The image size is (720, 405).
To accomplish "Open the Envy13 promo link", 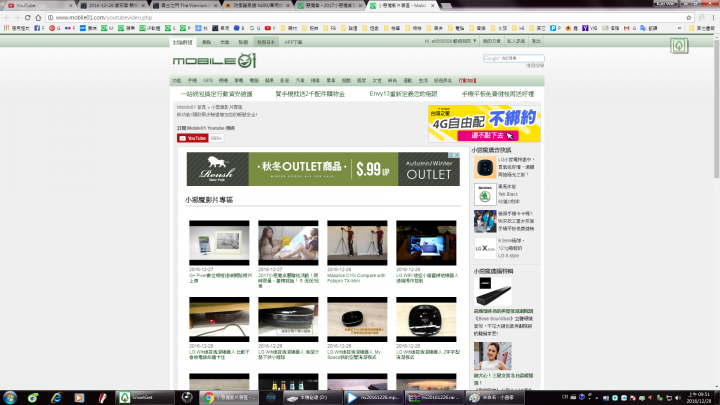I will click(403, 94).
